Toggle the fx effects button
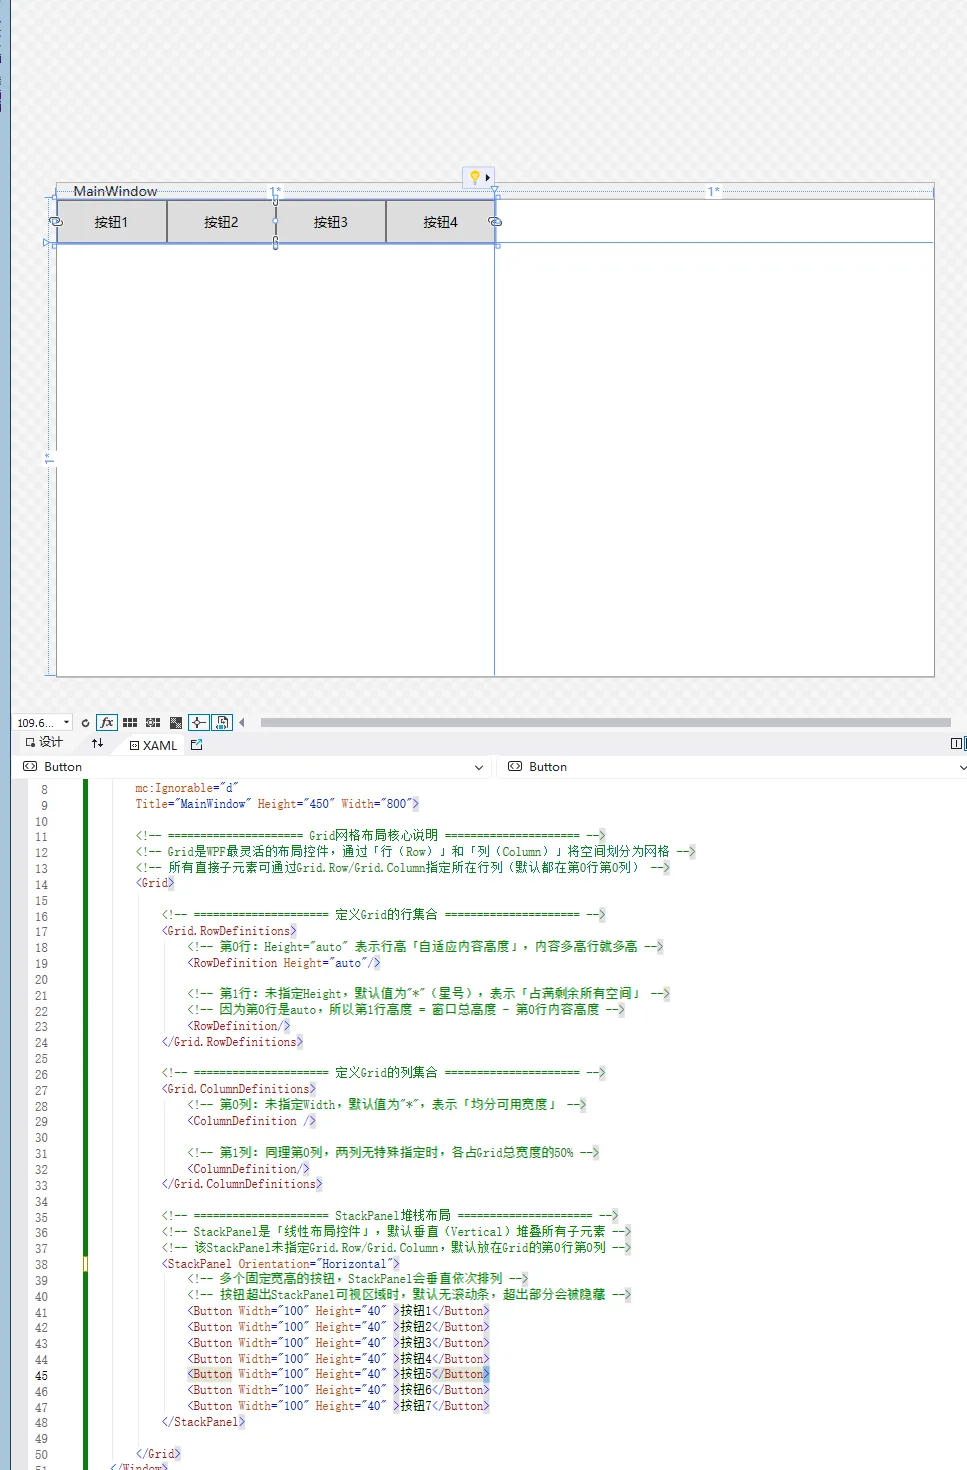Viewport: 967px width, 1470px height. (x=107, y=722)
